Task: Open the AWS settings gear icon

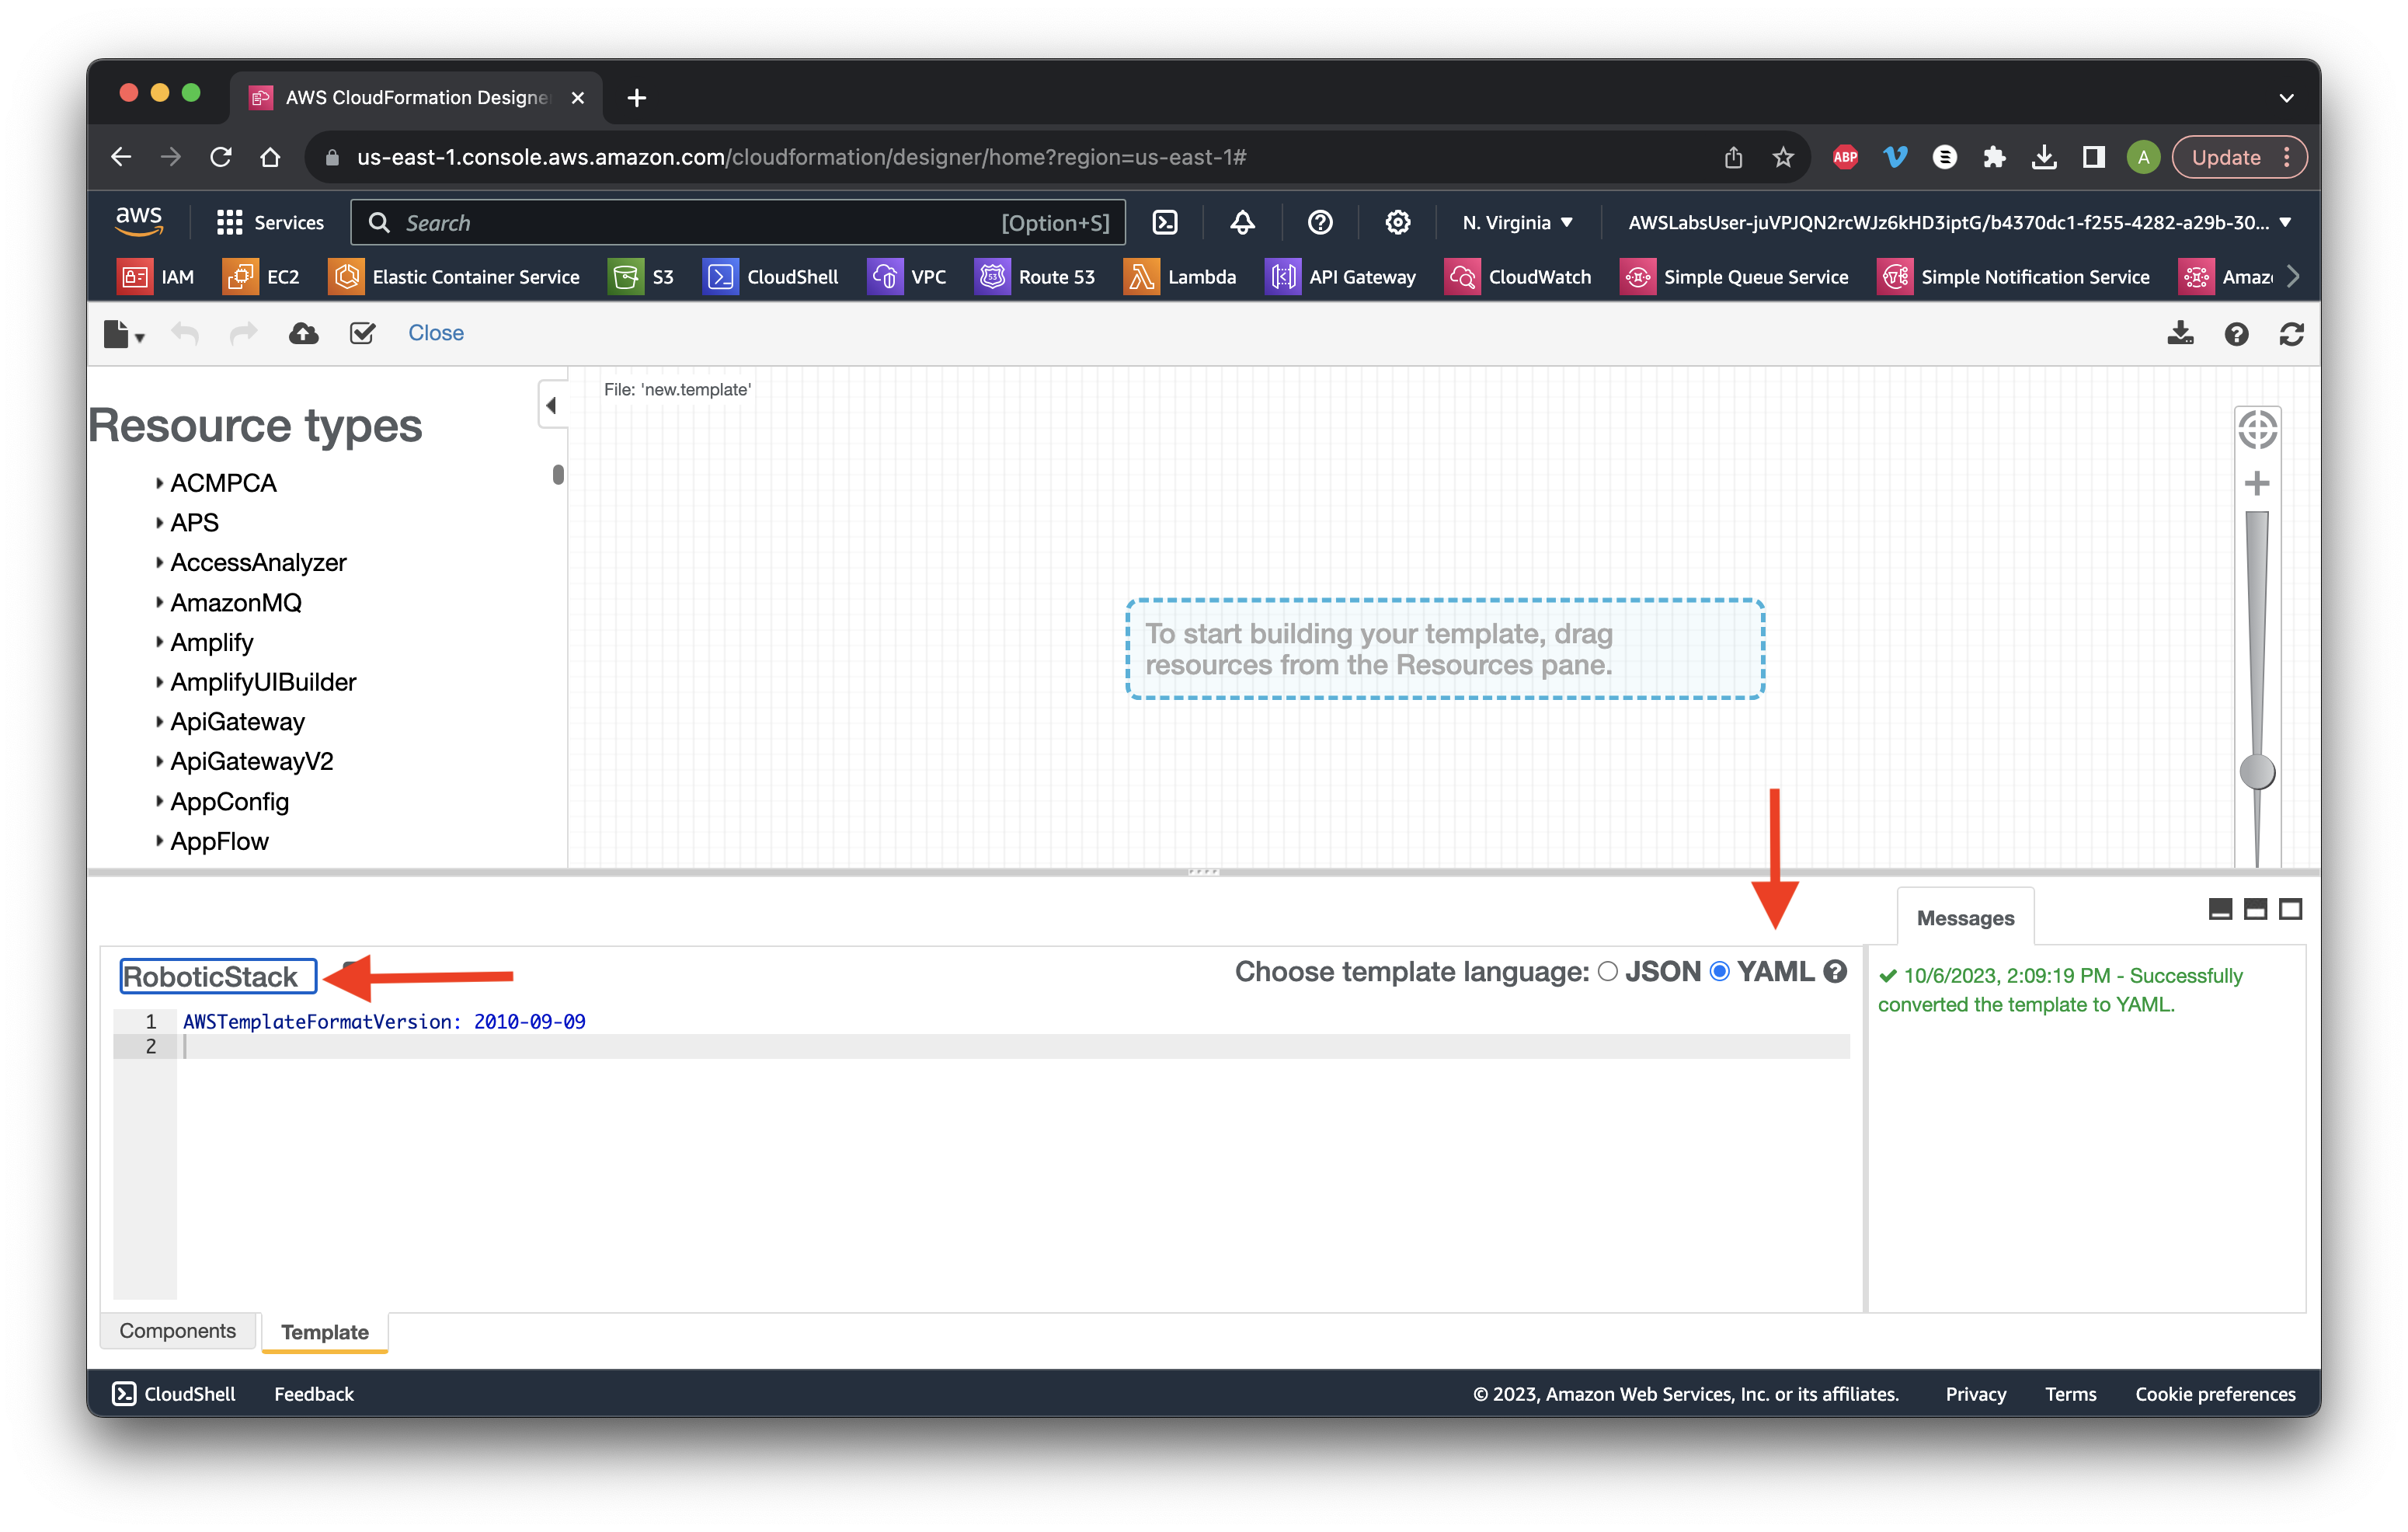Action: pos(1397,223)
